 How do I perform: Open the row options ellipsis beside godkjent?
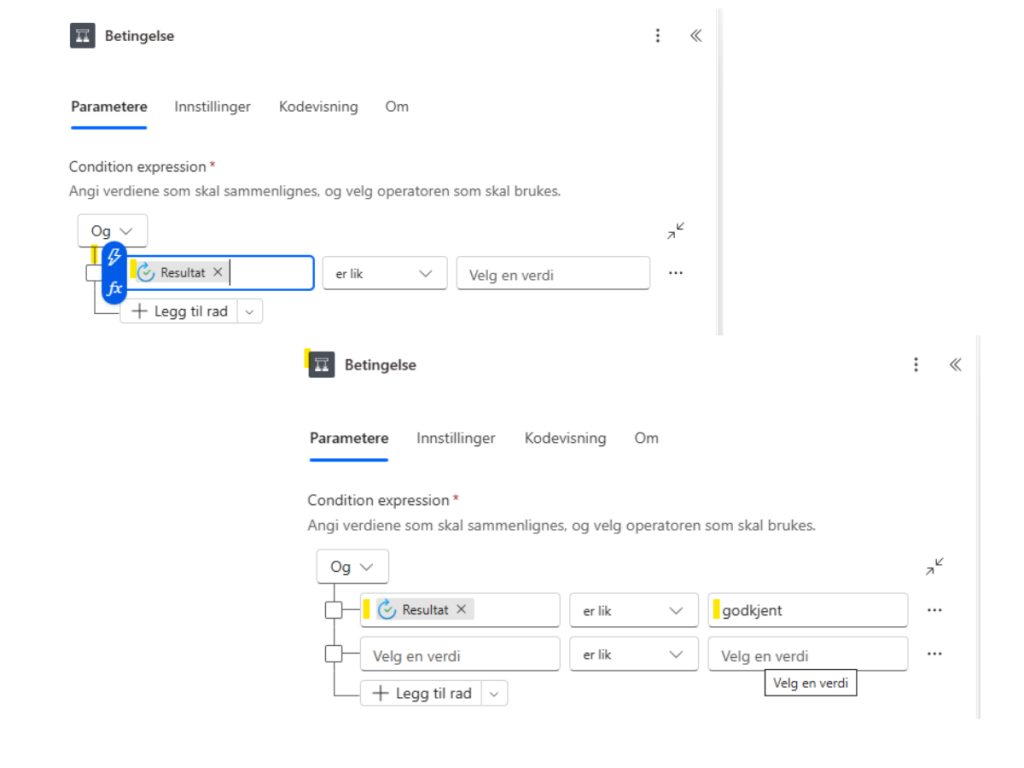pyautogui.click(x=934, y=609)
